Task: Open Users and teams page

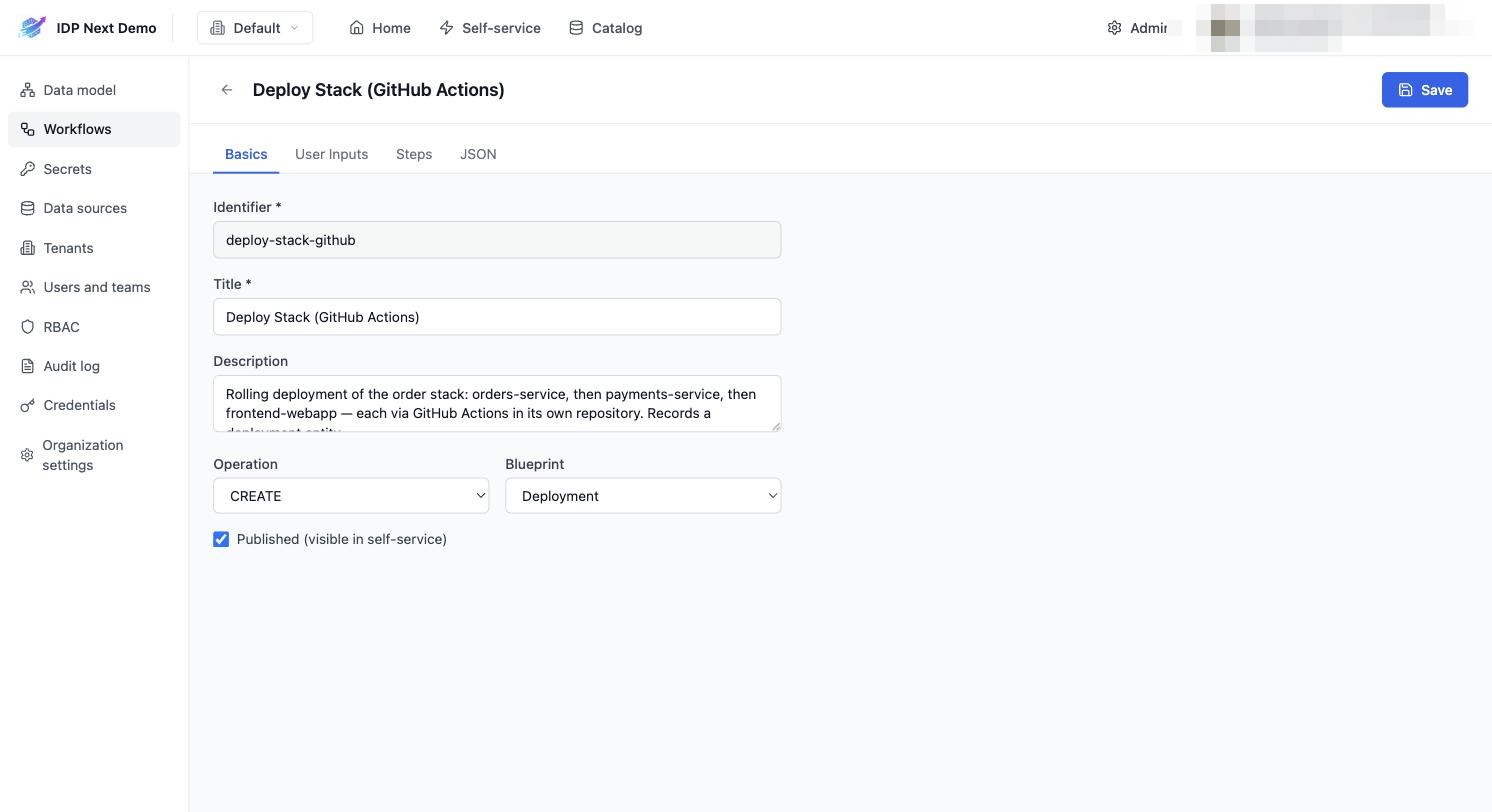Action: pyautogui.click(x=94, y=287)
